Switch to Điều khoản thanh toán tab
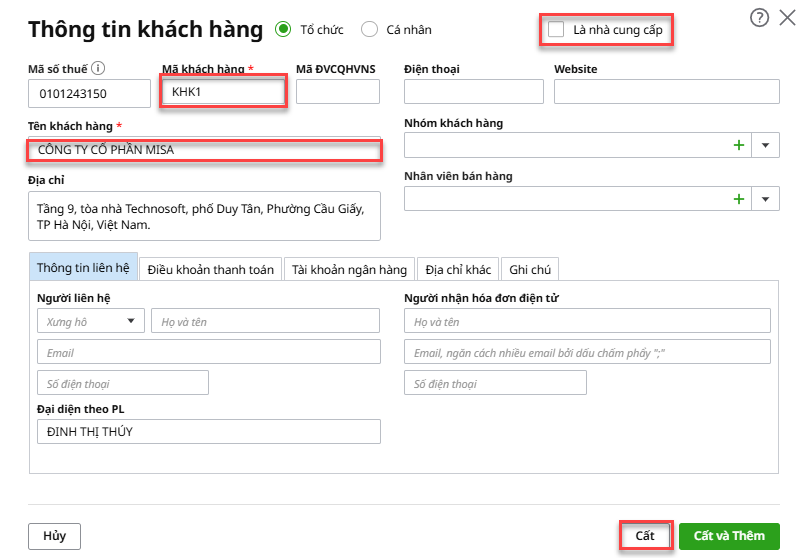The height and width of the screenshot is (558, 803). click(211, 269)
